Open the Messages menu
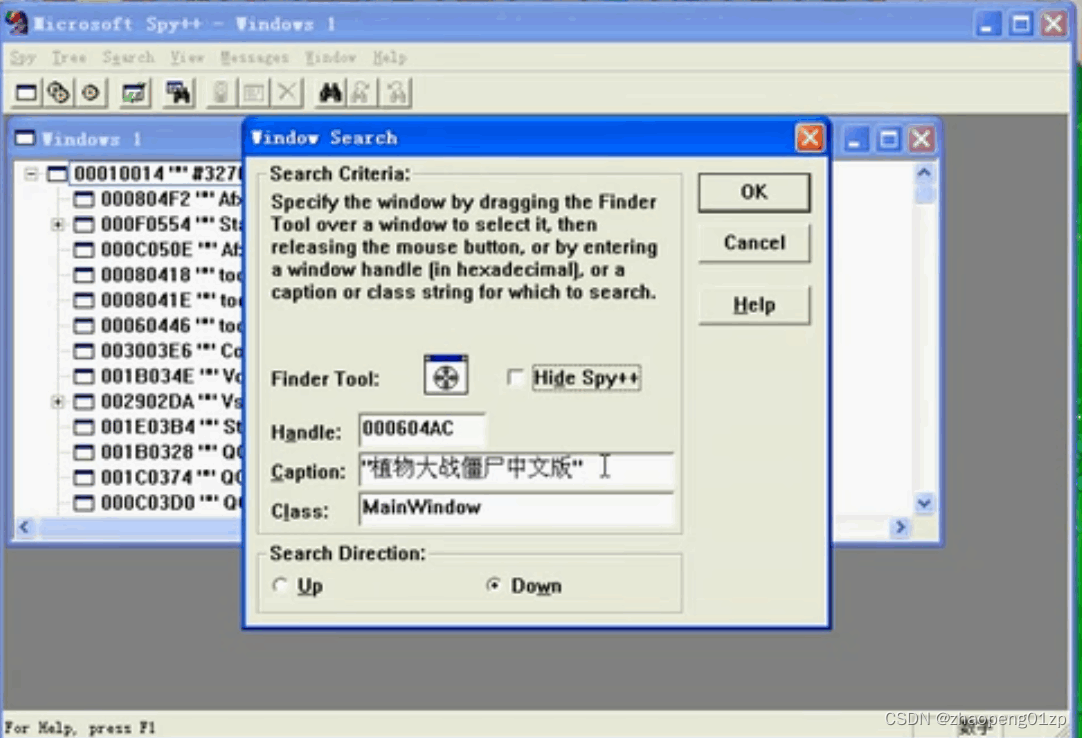 pyautogui.click(x=254, y=57)
